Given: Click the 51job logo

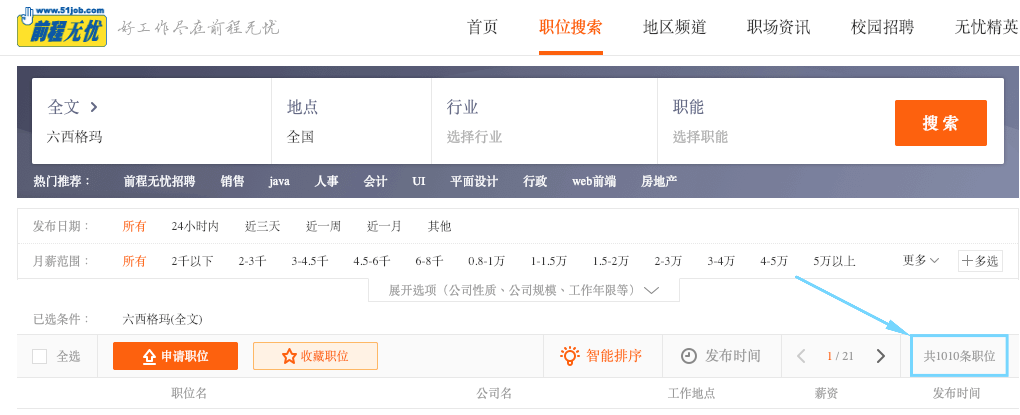Looking at the screenshot, I should [60, 26].
